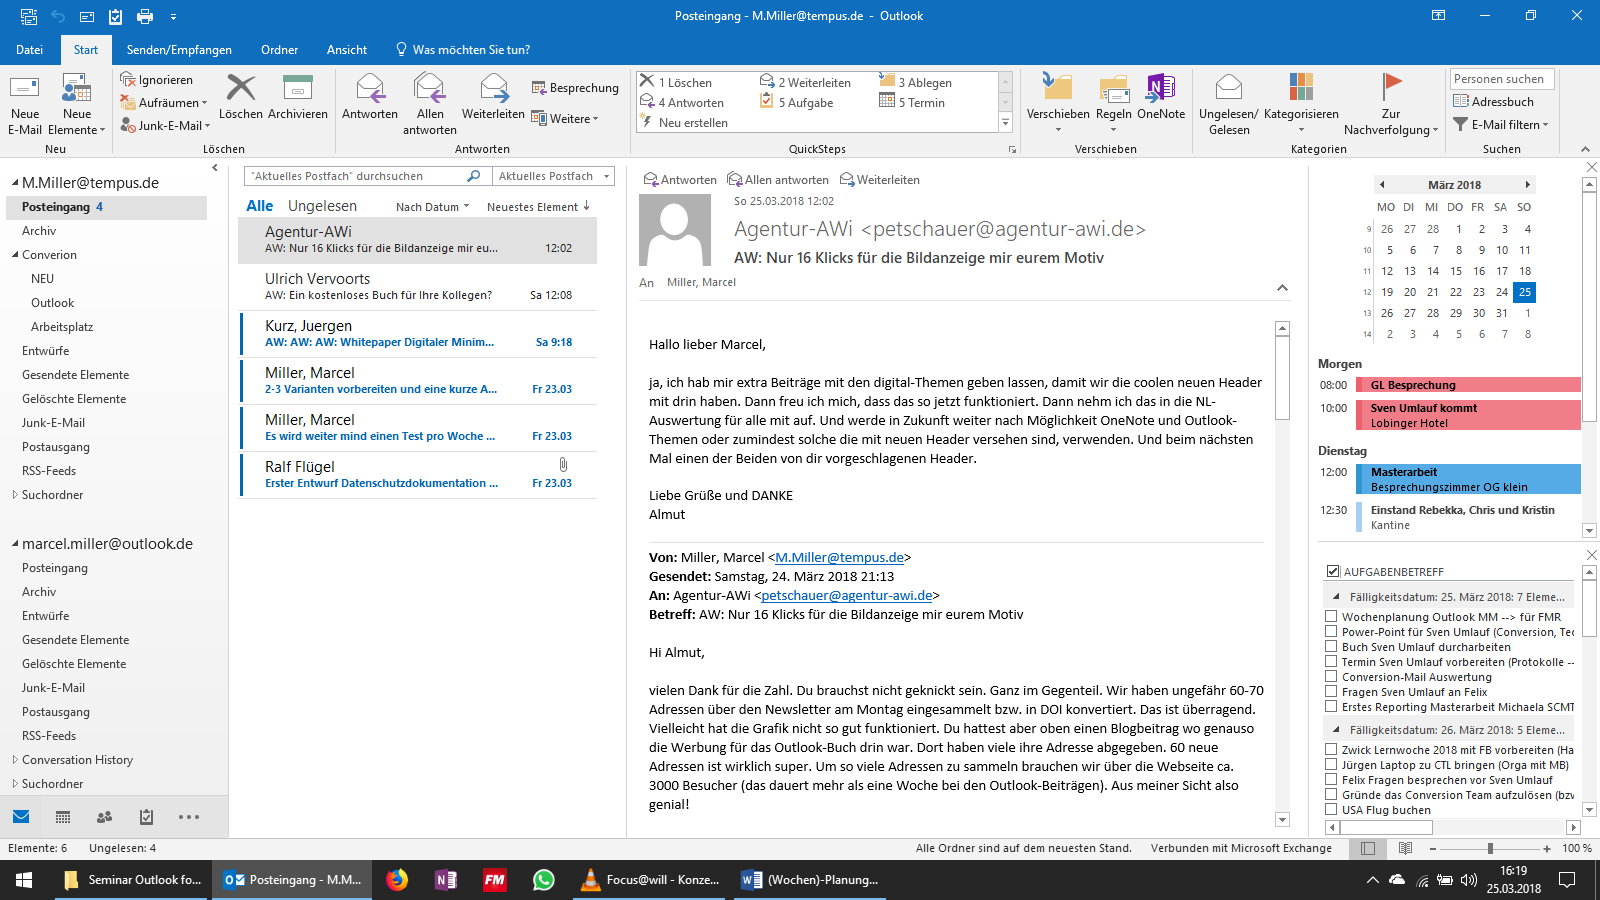Click the Weiterleiten ribbon icon
Screen dimensions: 1600x900
pos(493,88)
